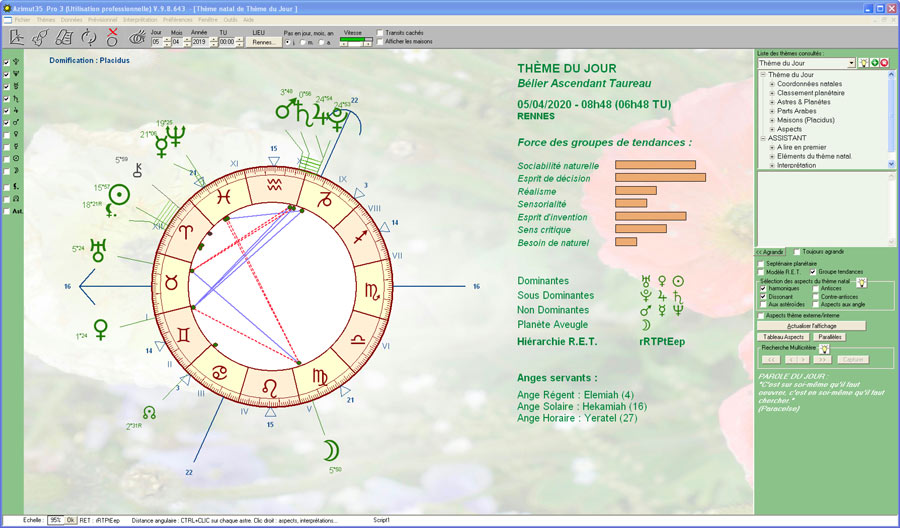Viewport: 900px width, 528px height.
Task: Click the red stop icon beside the theme list
Action: click(884, 63)
